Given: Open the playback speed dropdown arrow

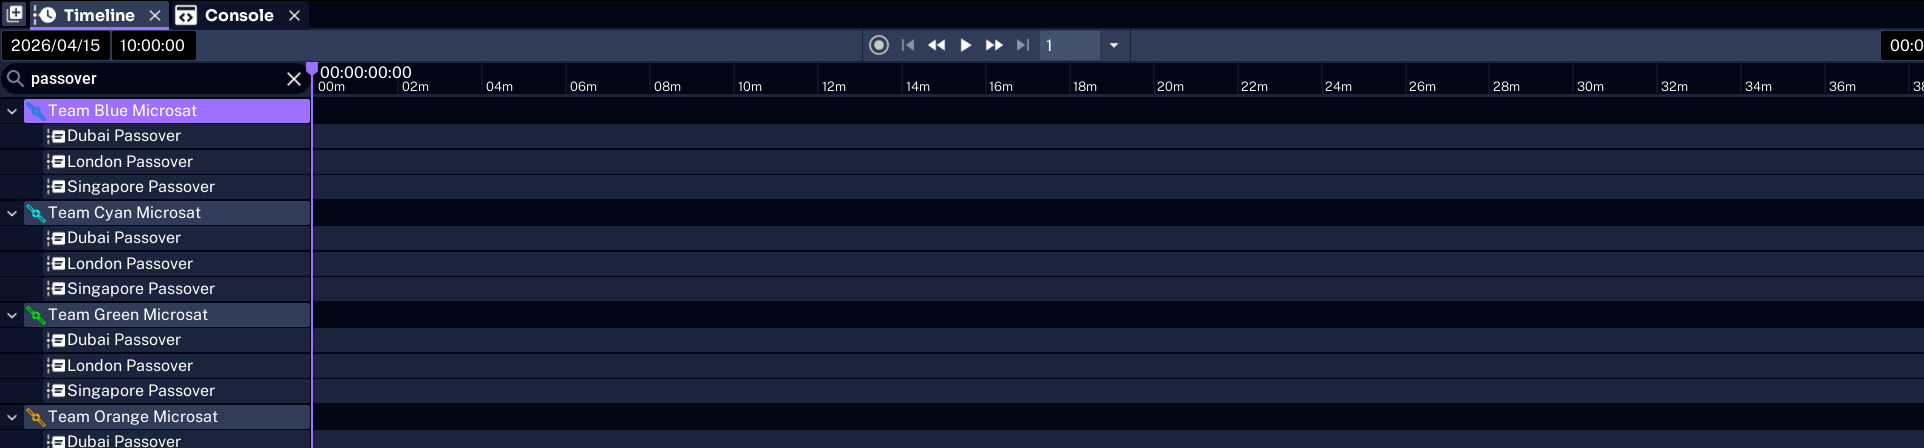Looking at the screenshot, I should [x=1114, y=45].
